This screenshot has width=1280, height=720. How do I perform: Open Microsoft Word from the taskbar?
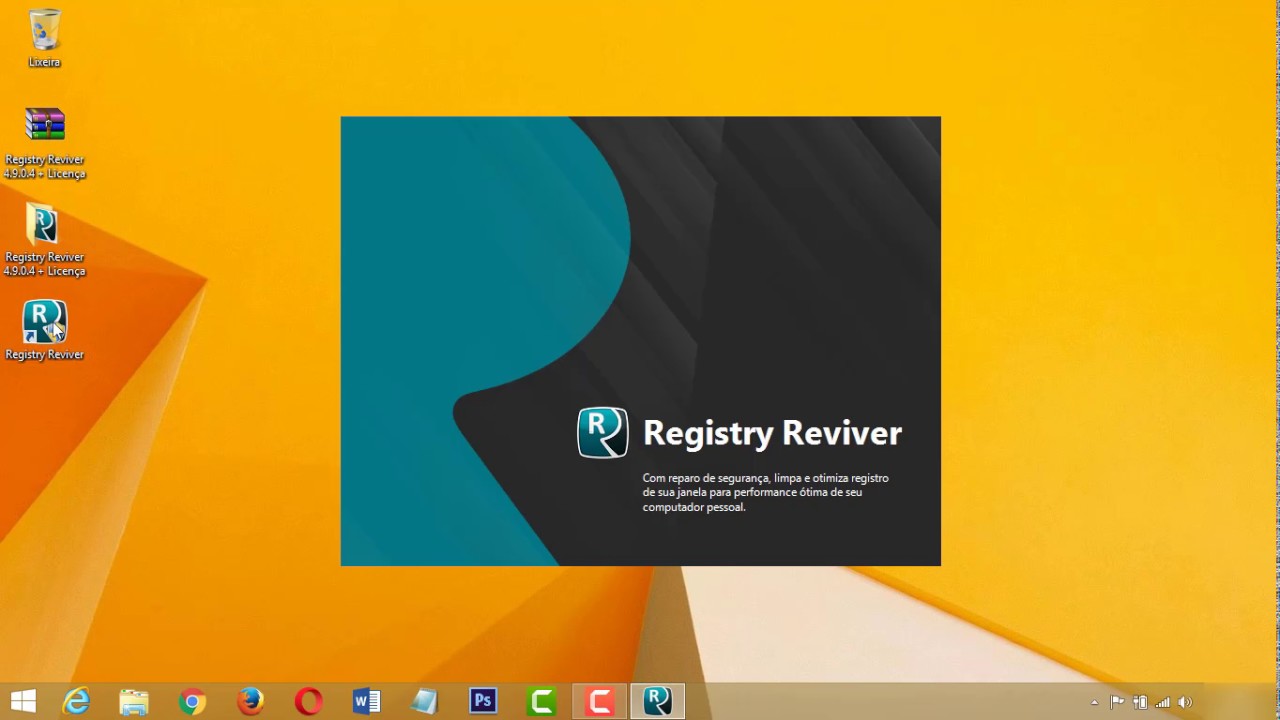pos(366,701)
